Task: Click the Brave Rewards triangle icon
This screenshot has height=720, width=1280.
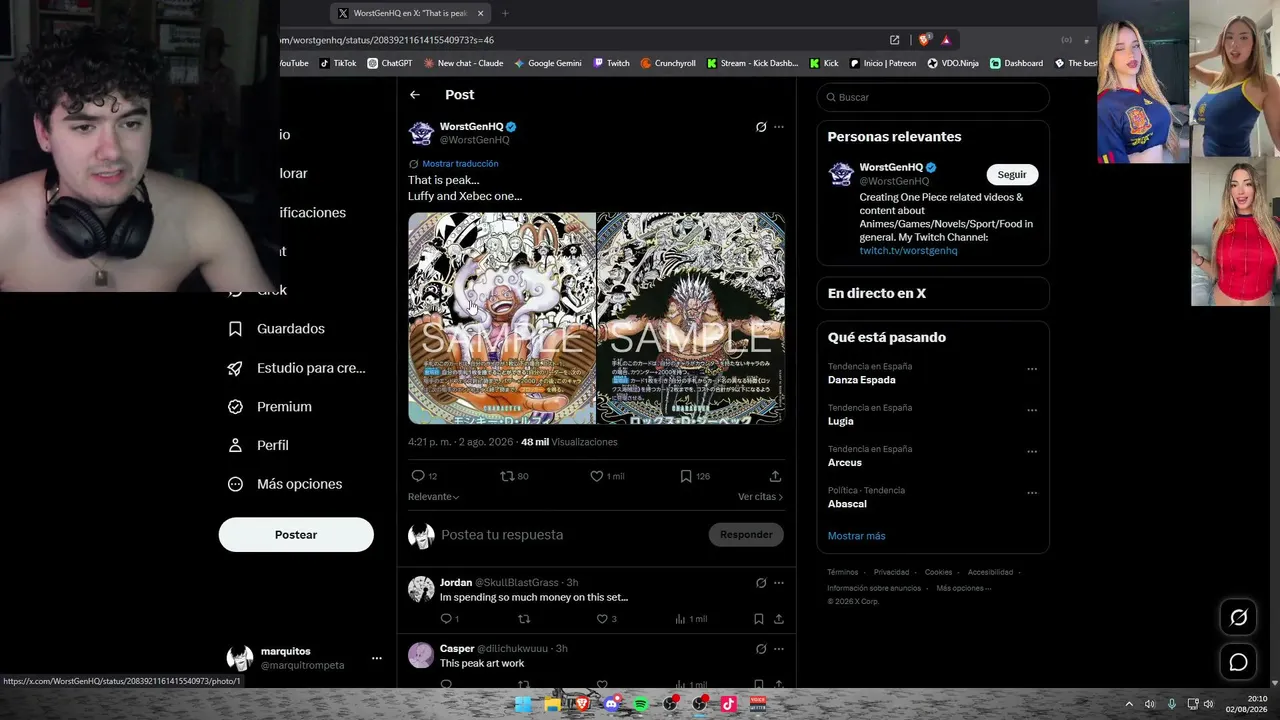Action: 946,40
